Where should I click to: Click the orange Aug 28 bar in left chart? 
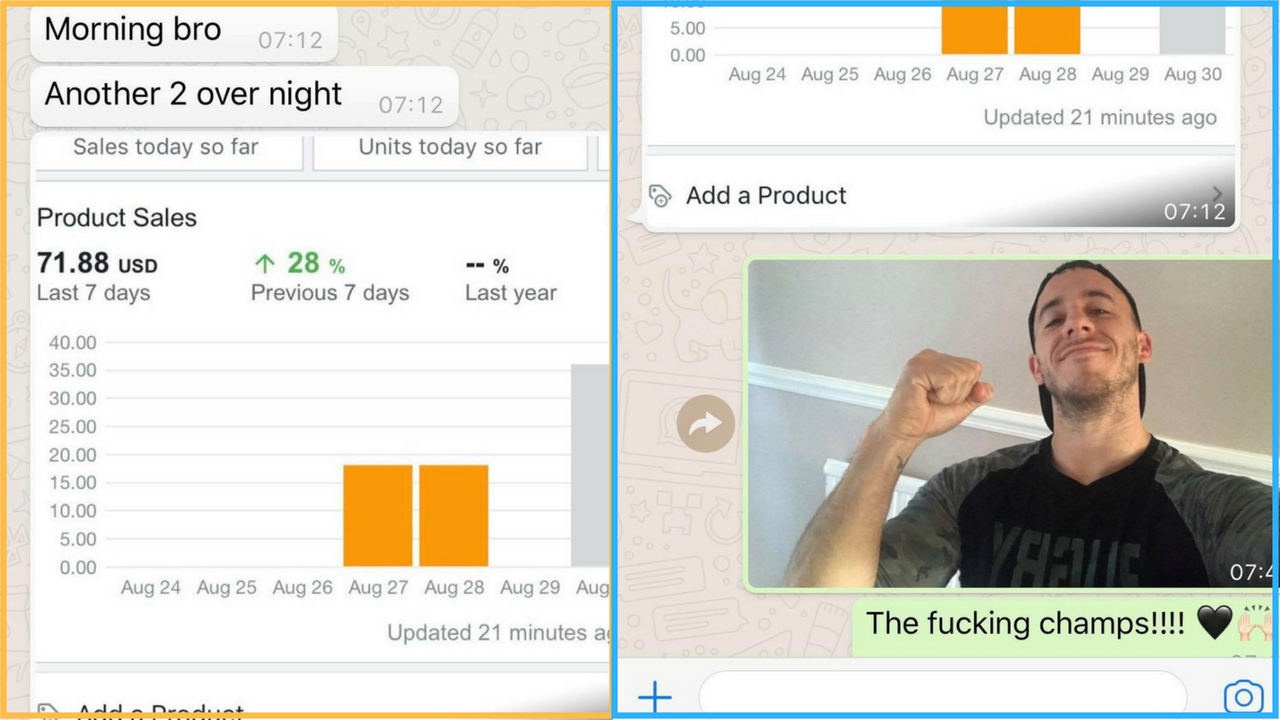(454, 516)
